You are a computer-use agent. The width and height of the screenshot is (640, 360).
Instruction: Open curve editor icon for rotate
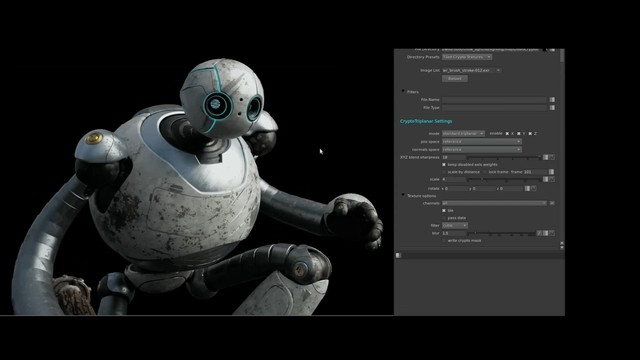[534, 189]
